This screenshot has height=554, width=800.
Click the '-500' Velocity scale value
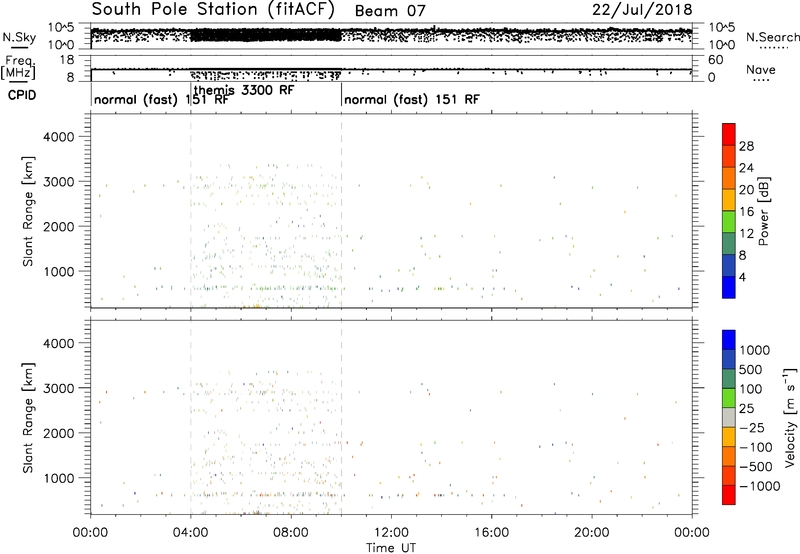click(x=755, y=466)
